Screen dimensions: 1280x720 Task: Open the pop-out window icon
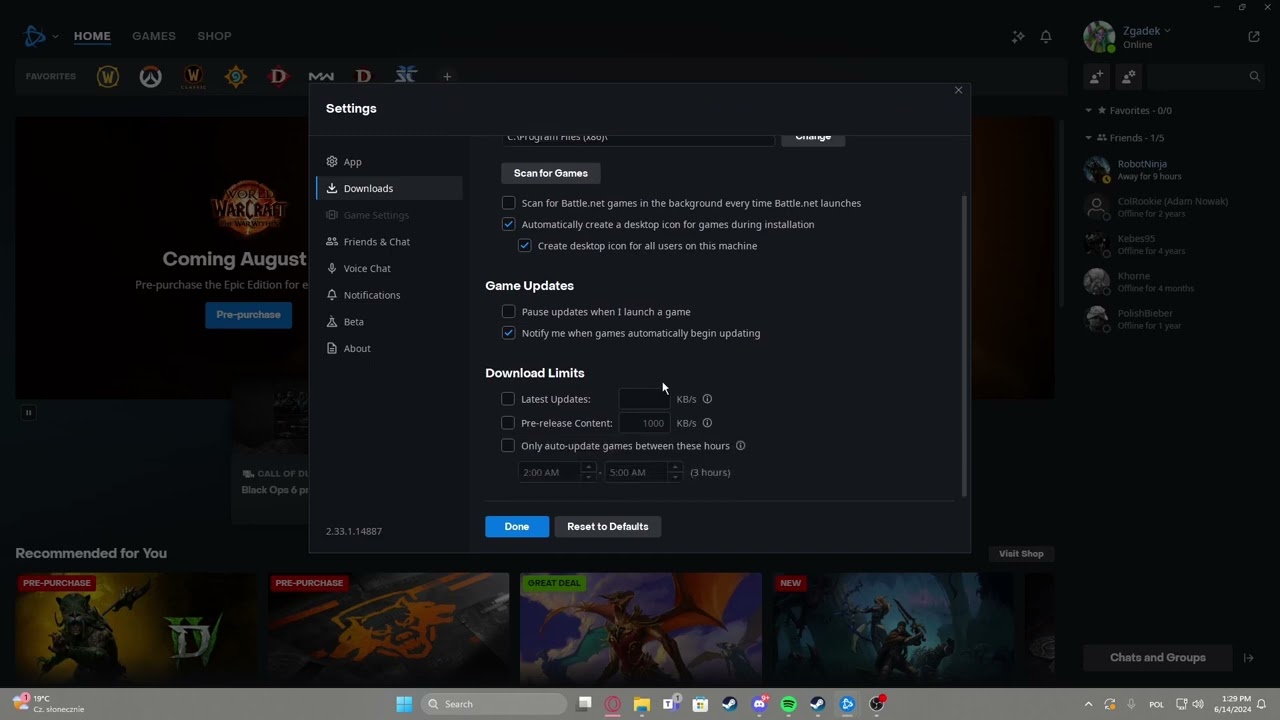pos(1254,36)
